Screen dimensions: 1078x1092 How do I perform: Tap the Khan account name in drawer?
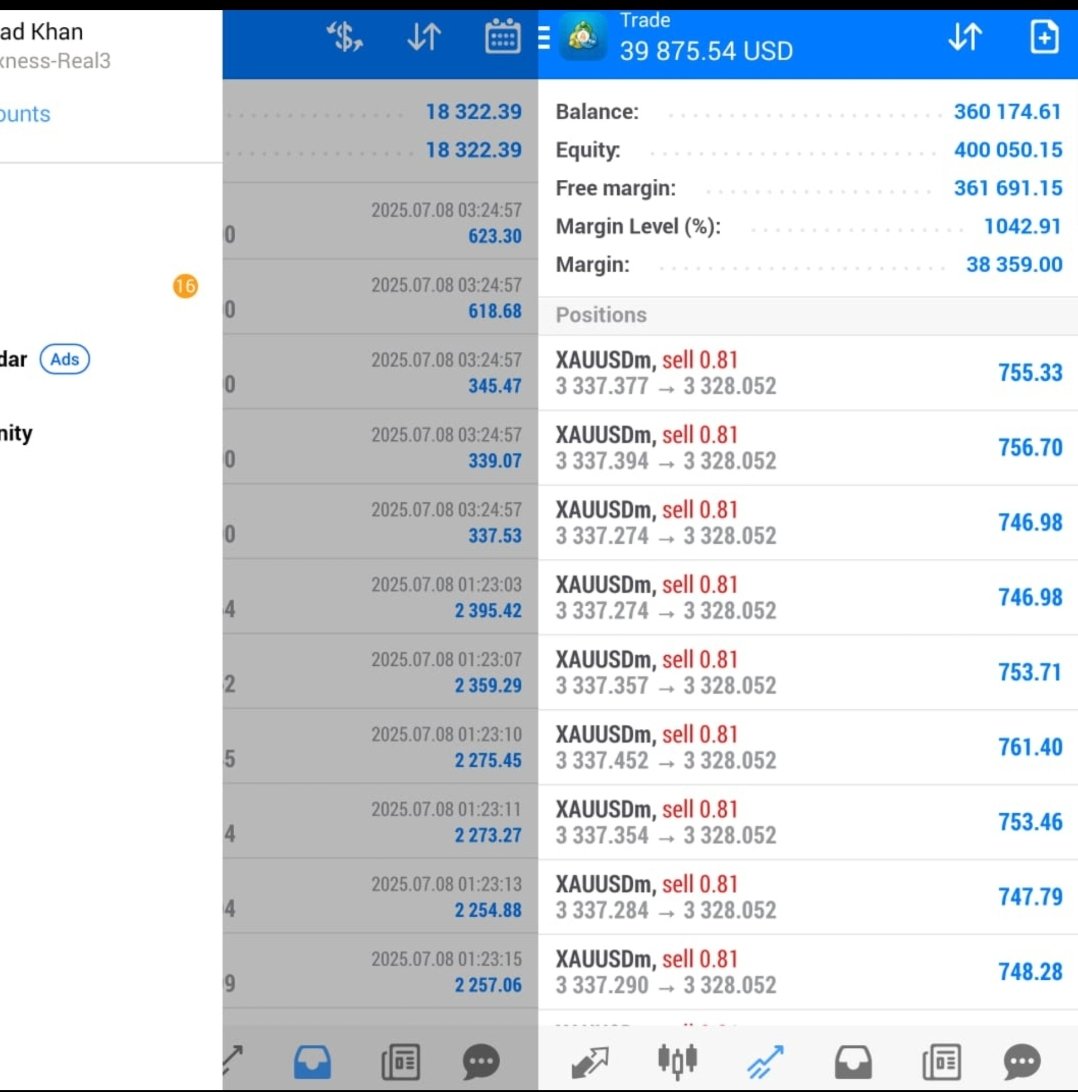(41, 31)
